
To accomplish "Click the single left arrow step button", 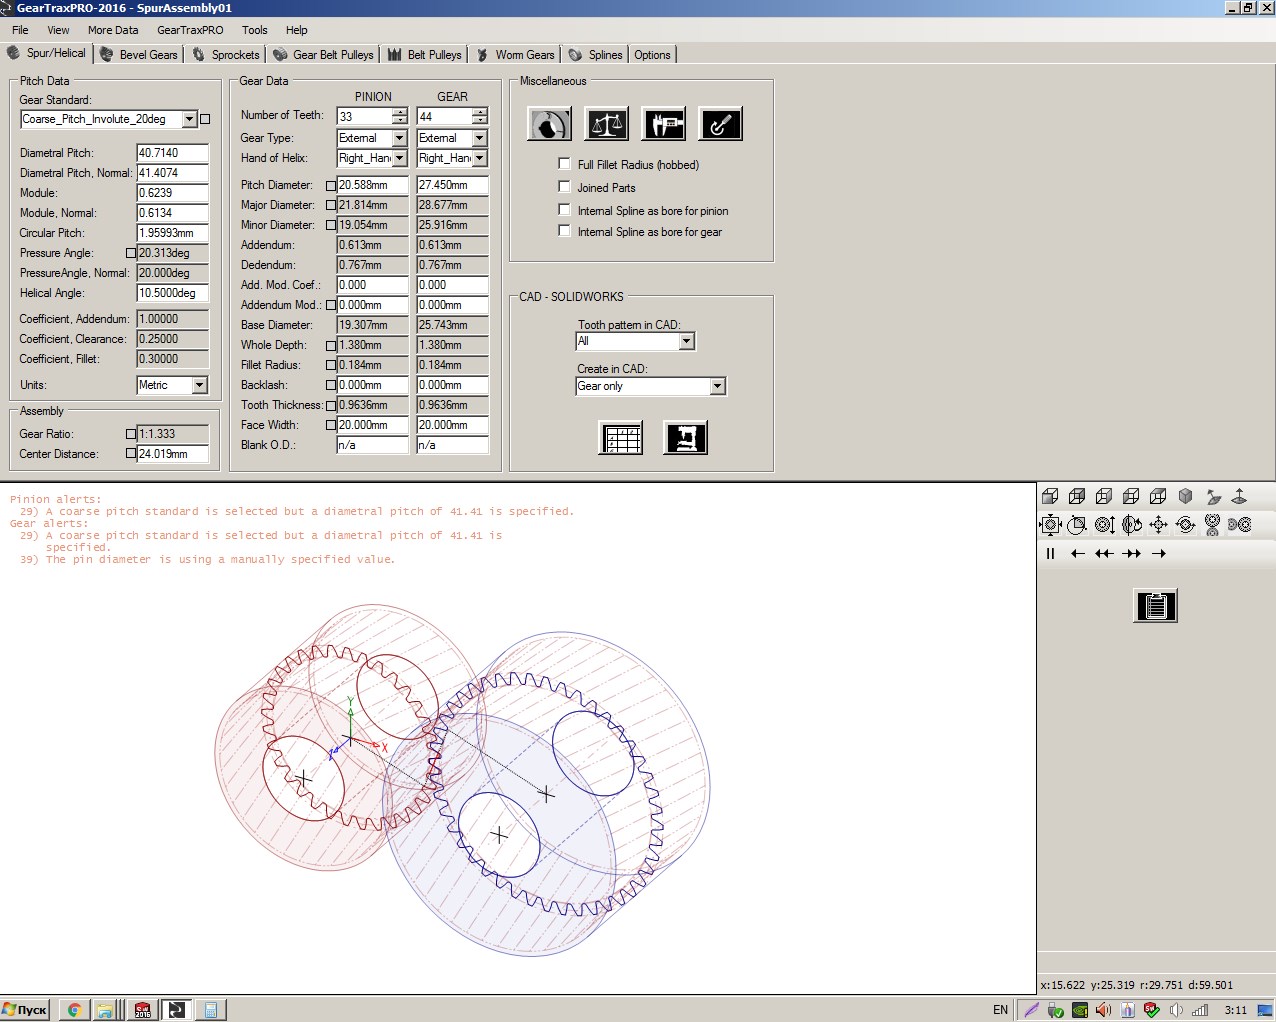I will pos(1077,553).
